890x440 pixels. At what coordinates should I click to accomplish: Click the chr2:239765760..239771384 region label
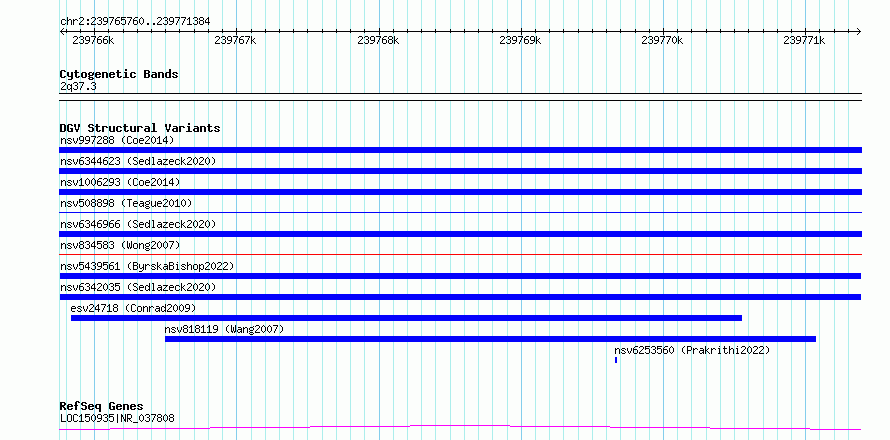pyautogui.click(x=135, y=22)
